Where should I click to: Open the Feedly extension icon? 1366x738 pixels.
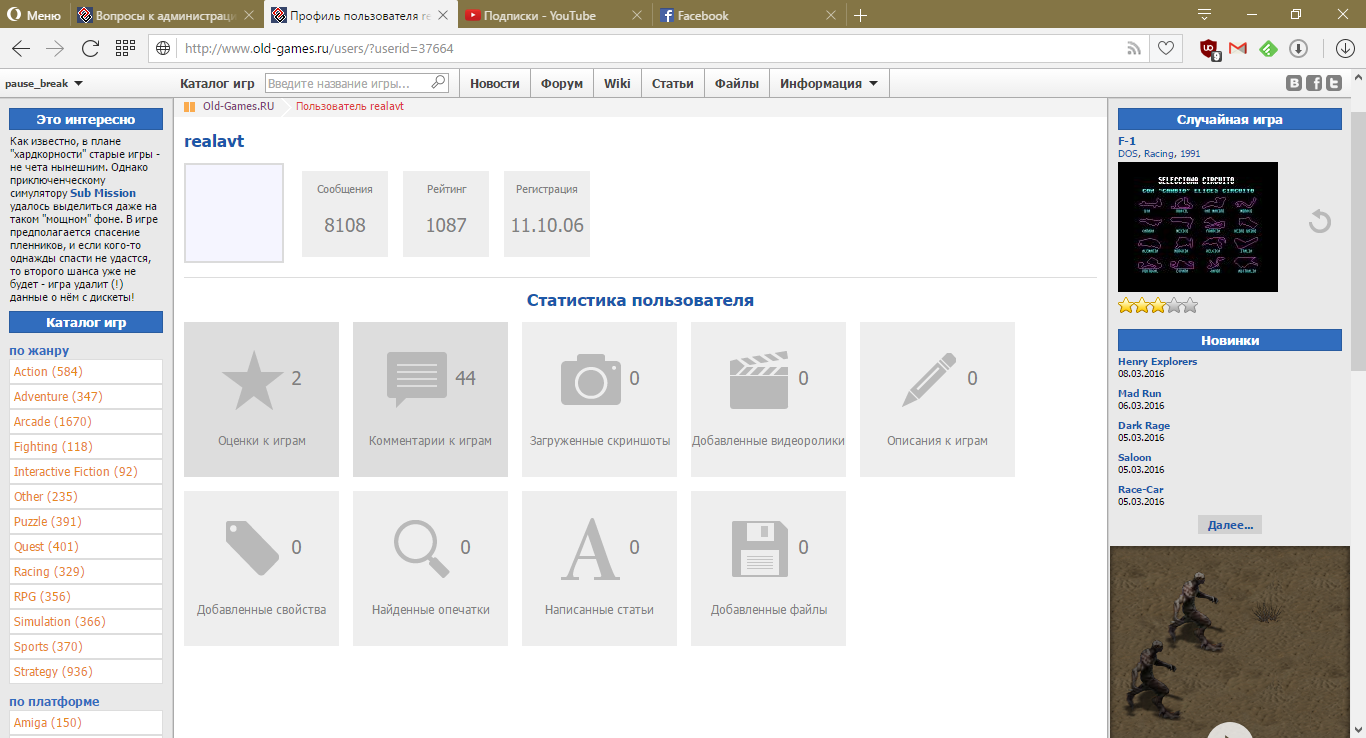tap(1268, 48)
